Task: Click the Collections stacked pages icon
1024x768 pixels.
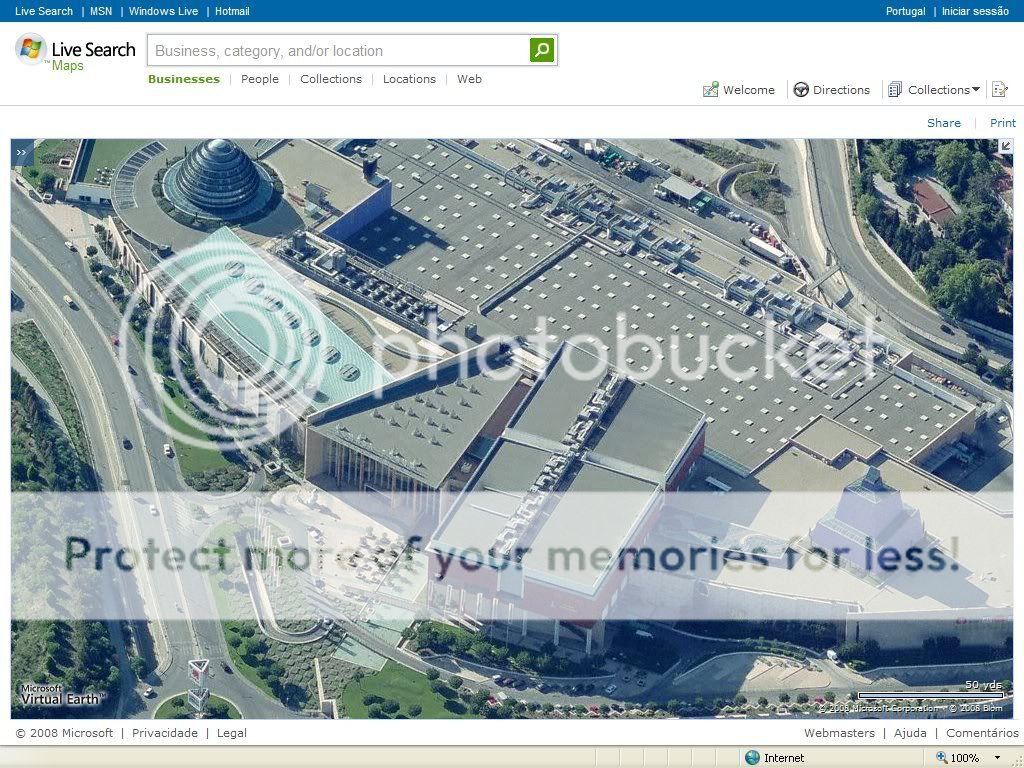Action: point(895,90)
